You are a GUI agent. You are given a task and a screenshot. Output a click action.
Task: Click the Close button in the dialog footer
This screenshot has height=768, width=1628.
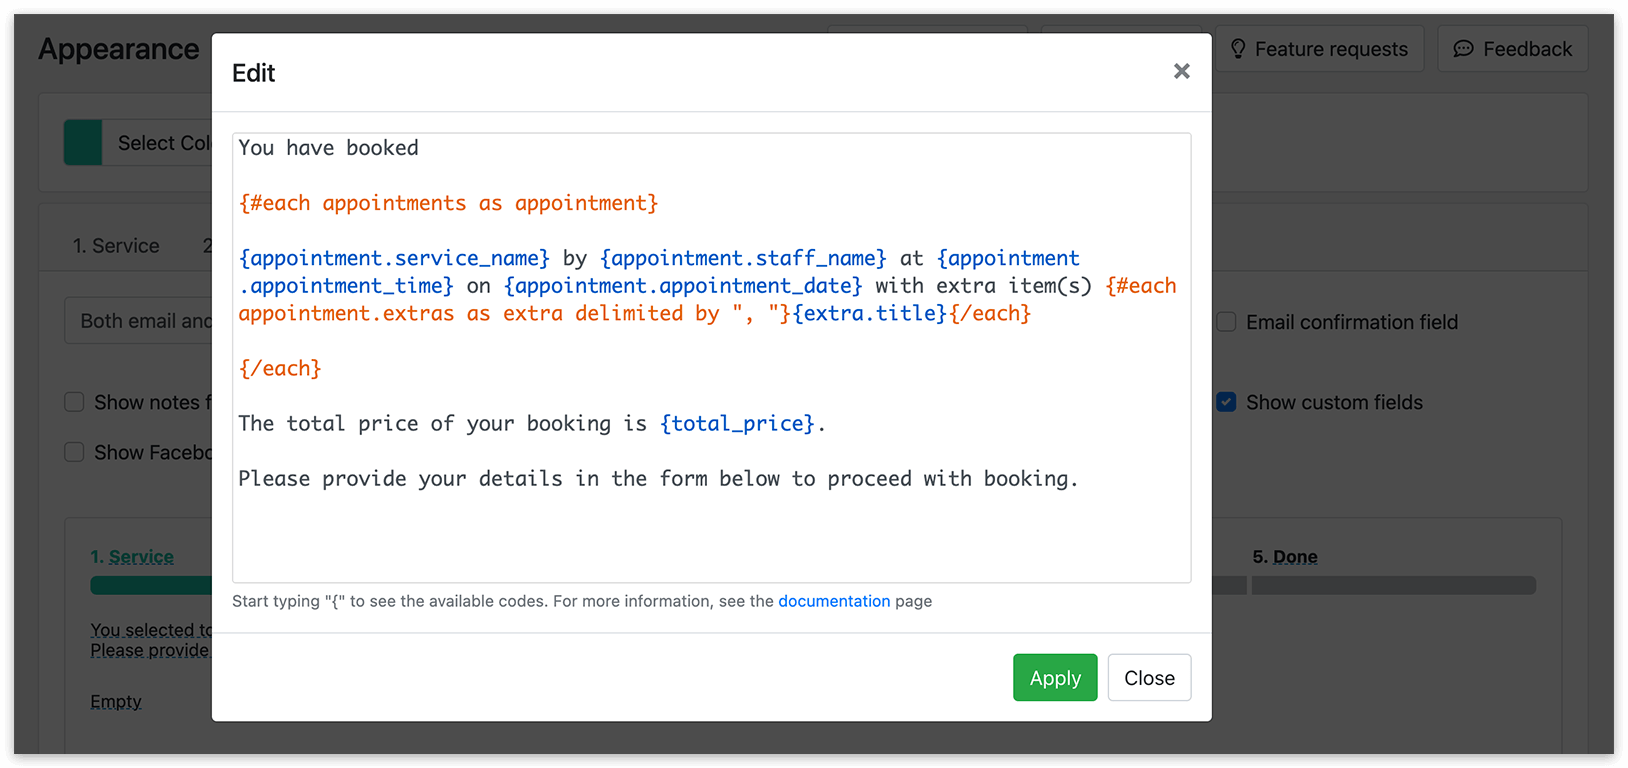pyautogui.click(x=1149, y=677)
